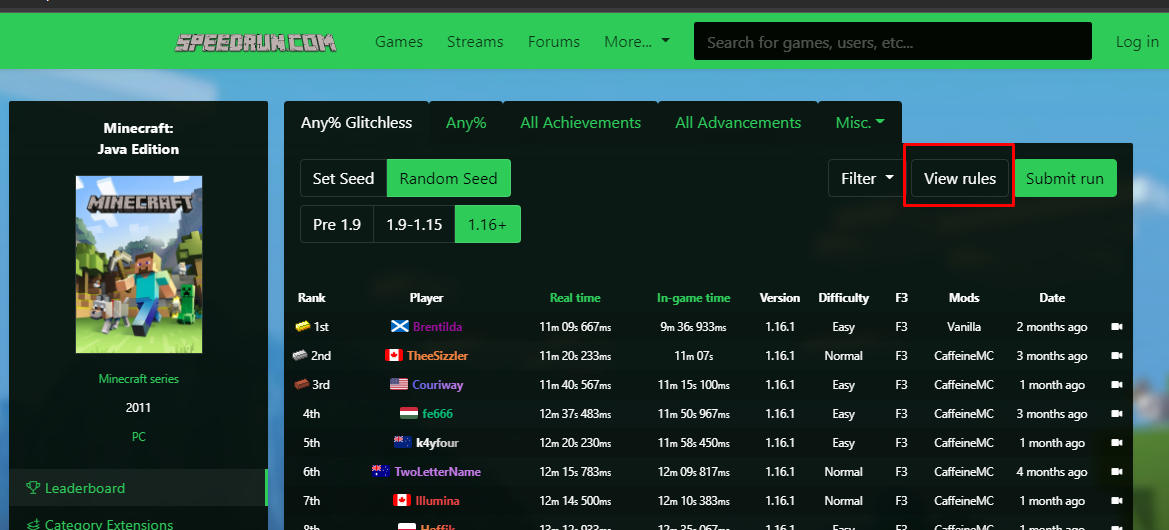The image size is (1169, 530).
Task: Open the All Advancements tab
Action: [738, 123]
